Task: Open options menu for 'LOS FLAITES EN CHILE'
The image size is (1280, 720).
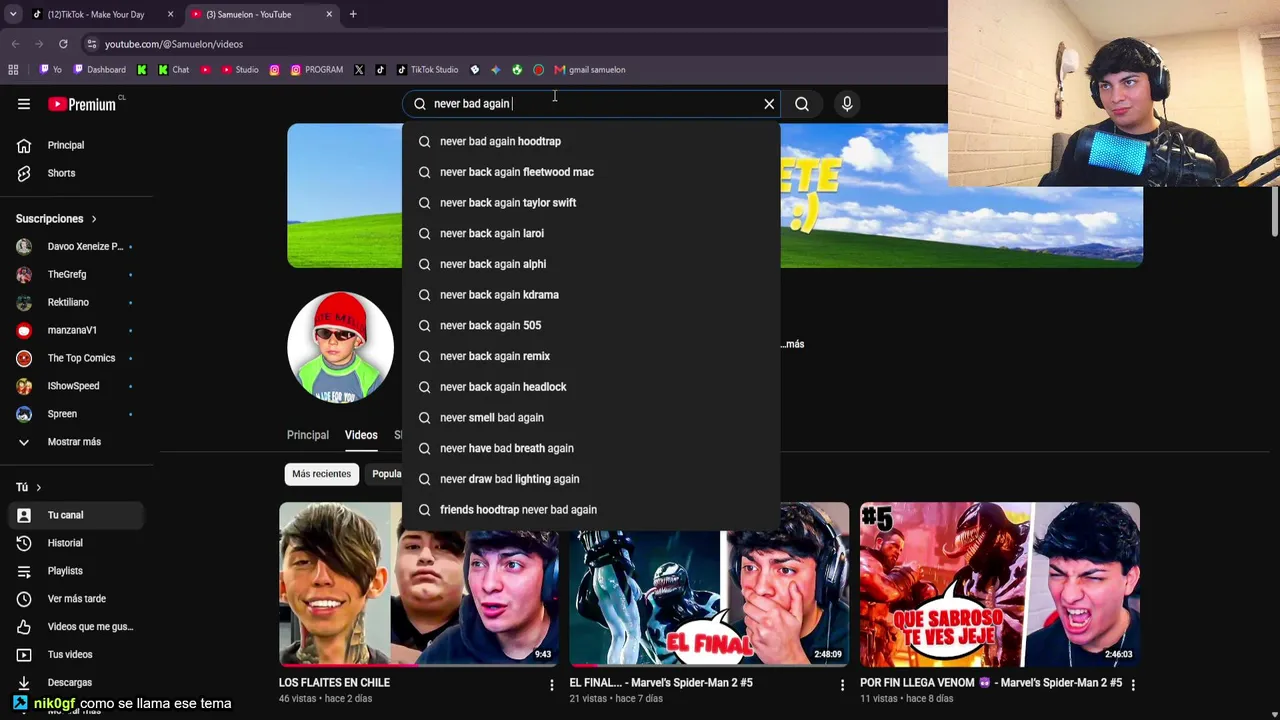Action: (x=551, y=685)
